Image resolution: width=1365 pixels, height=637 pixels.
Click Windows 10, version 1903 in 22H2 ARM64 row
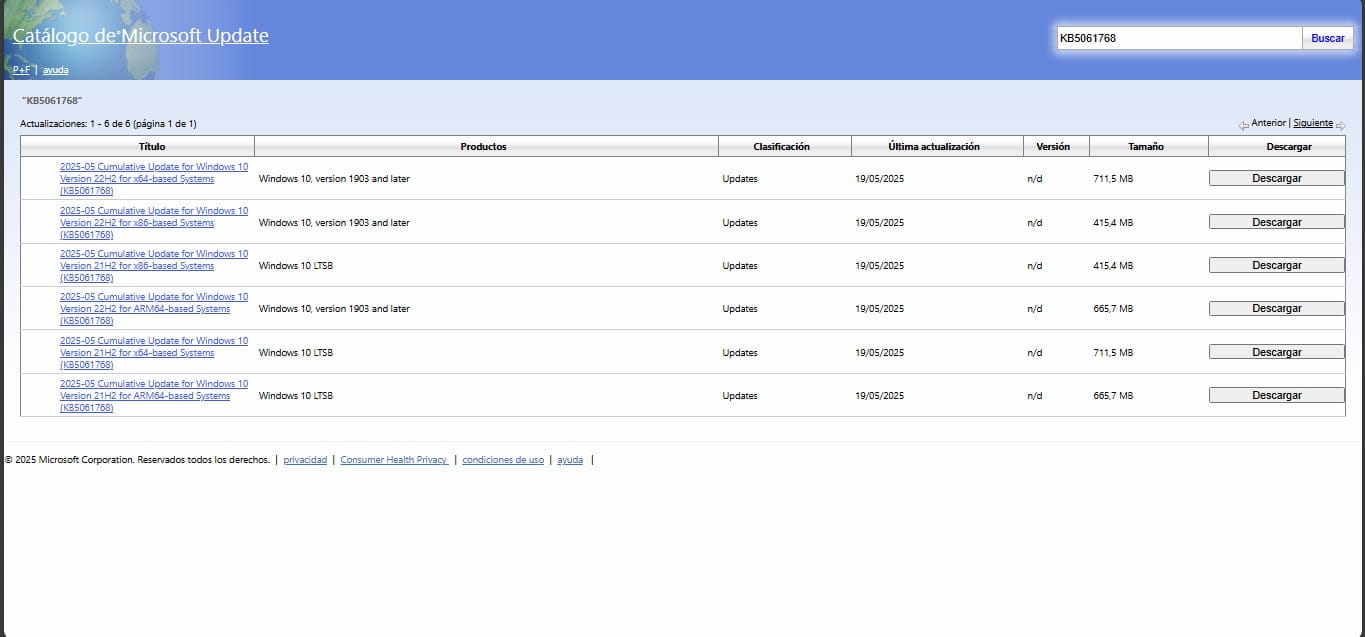334,309
